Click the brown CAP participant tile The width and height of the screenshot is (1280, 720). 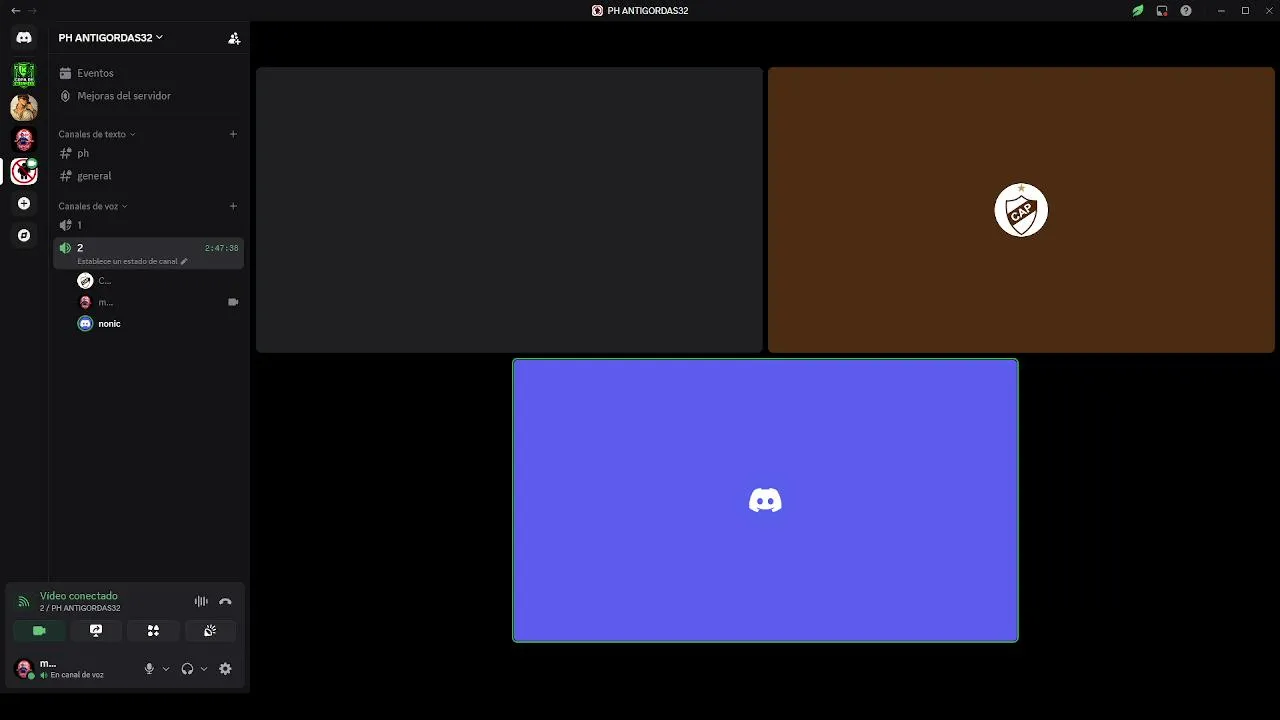[x=1021, y=210]
